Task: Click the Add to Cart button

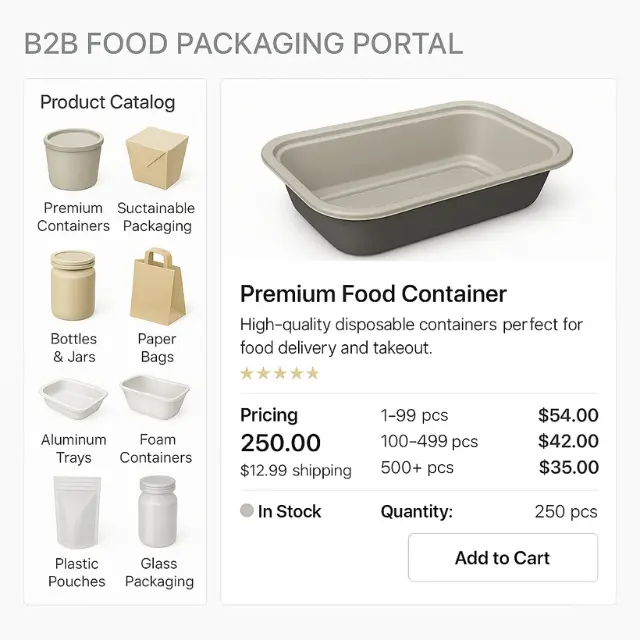Action: click(502, 558)
